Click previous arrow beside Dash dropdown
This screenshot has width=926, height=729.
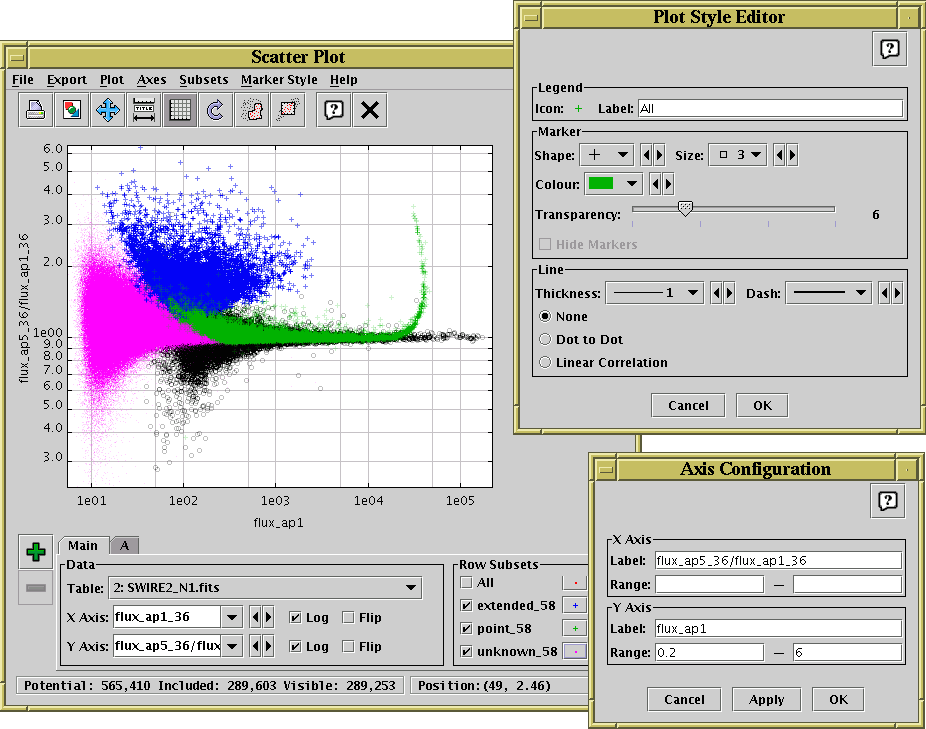coord(884,293)
